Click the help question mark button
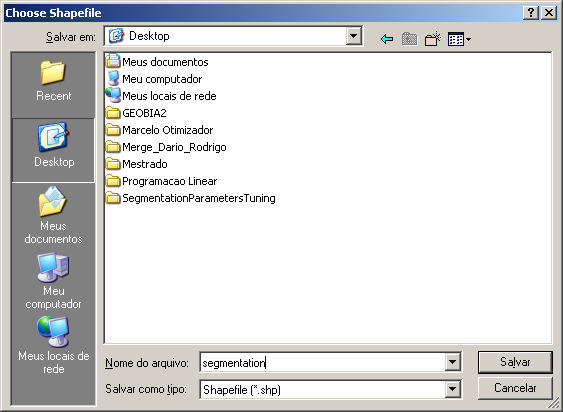The image size is (563, 412). click(x=531, y=13)
